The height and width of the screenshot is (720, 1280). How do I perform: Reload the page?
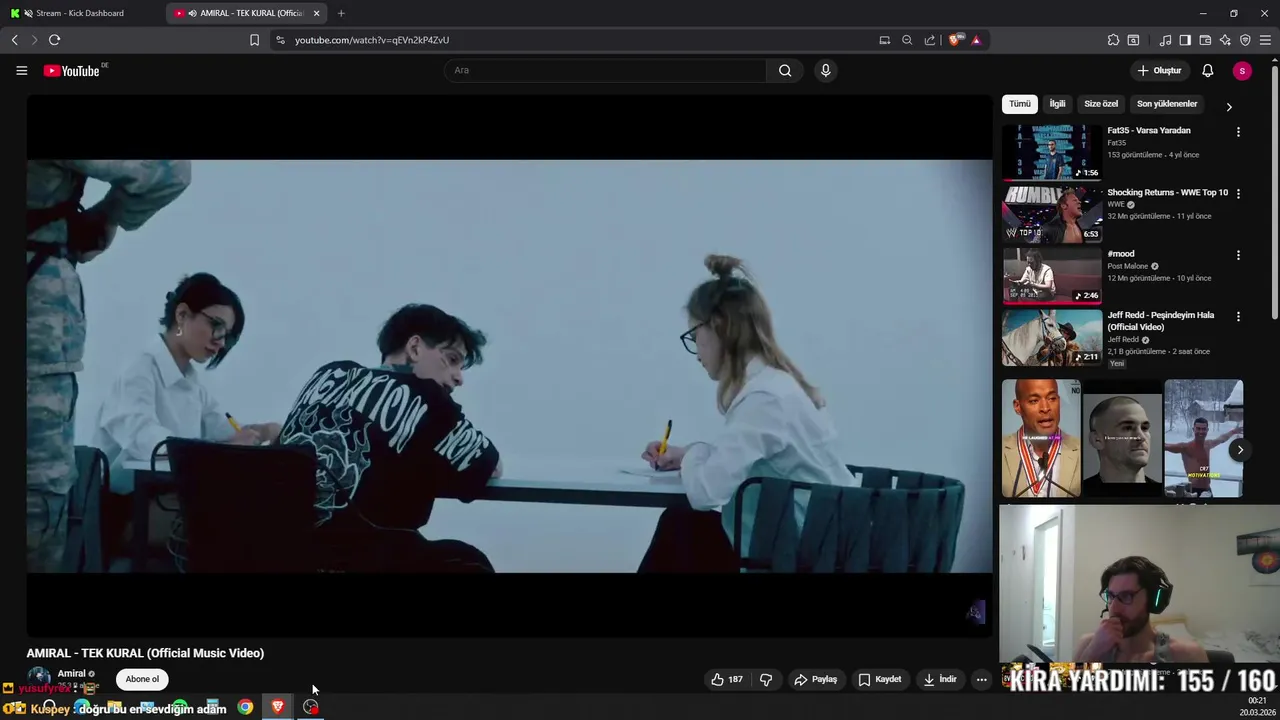tap(54, 40)
